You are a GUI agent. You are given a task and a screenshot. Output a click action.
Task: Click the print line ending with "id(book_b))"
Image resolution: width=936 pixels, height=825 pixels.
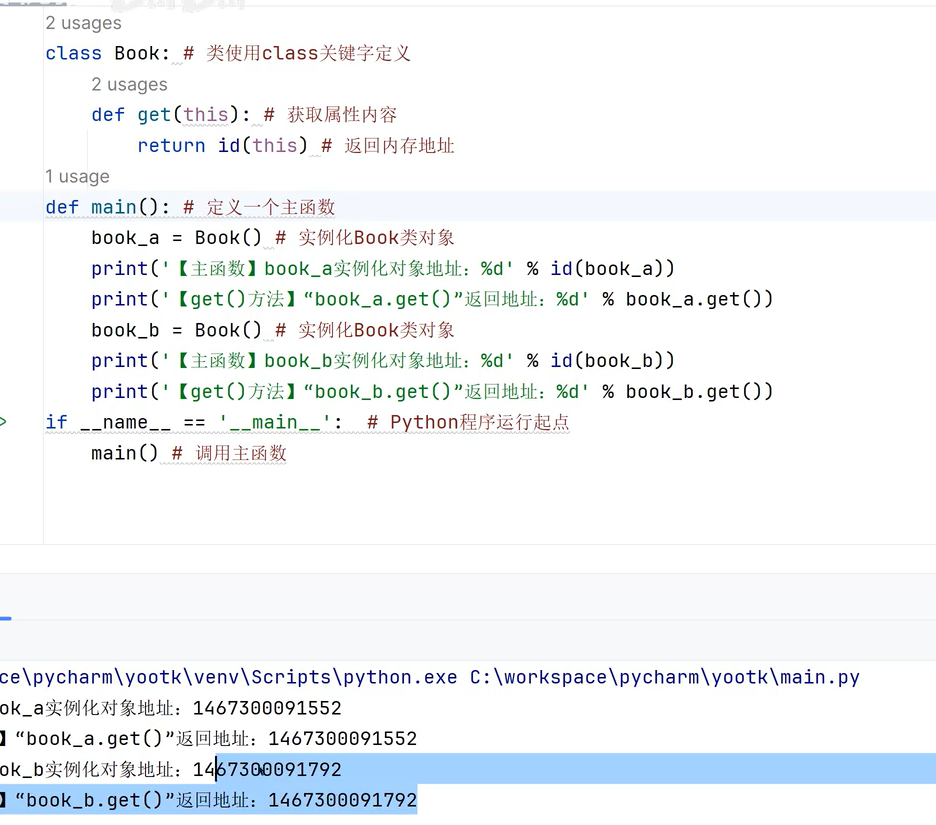[x=383, y=361]
